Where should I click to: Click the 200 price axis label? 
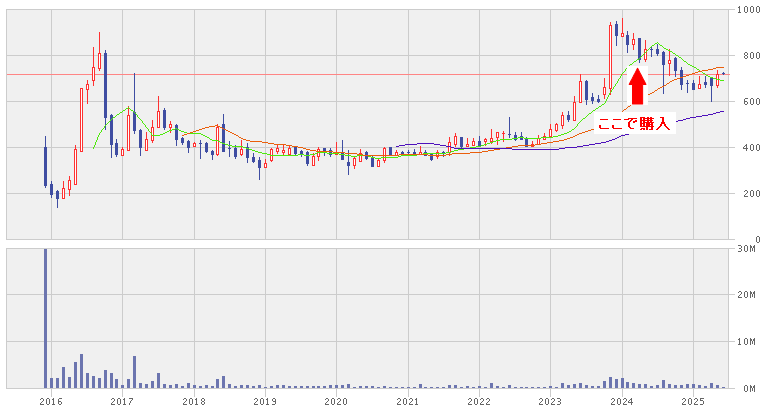751,193
